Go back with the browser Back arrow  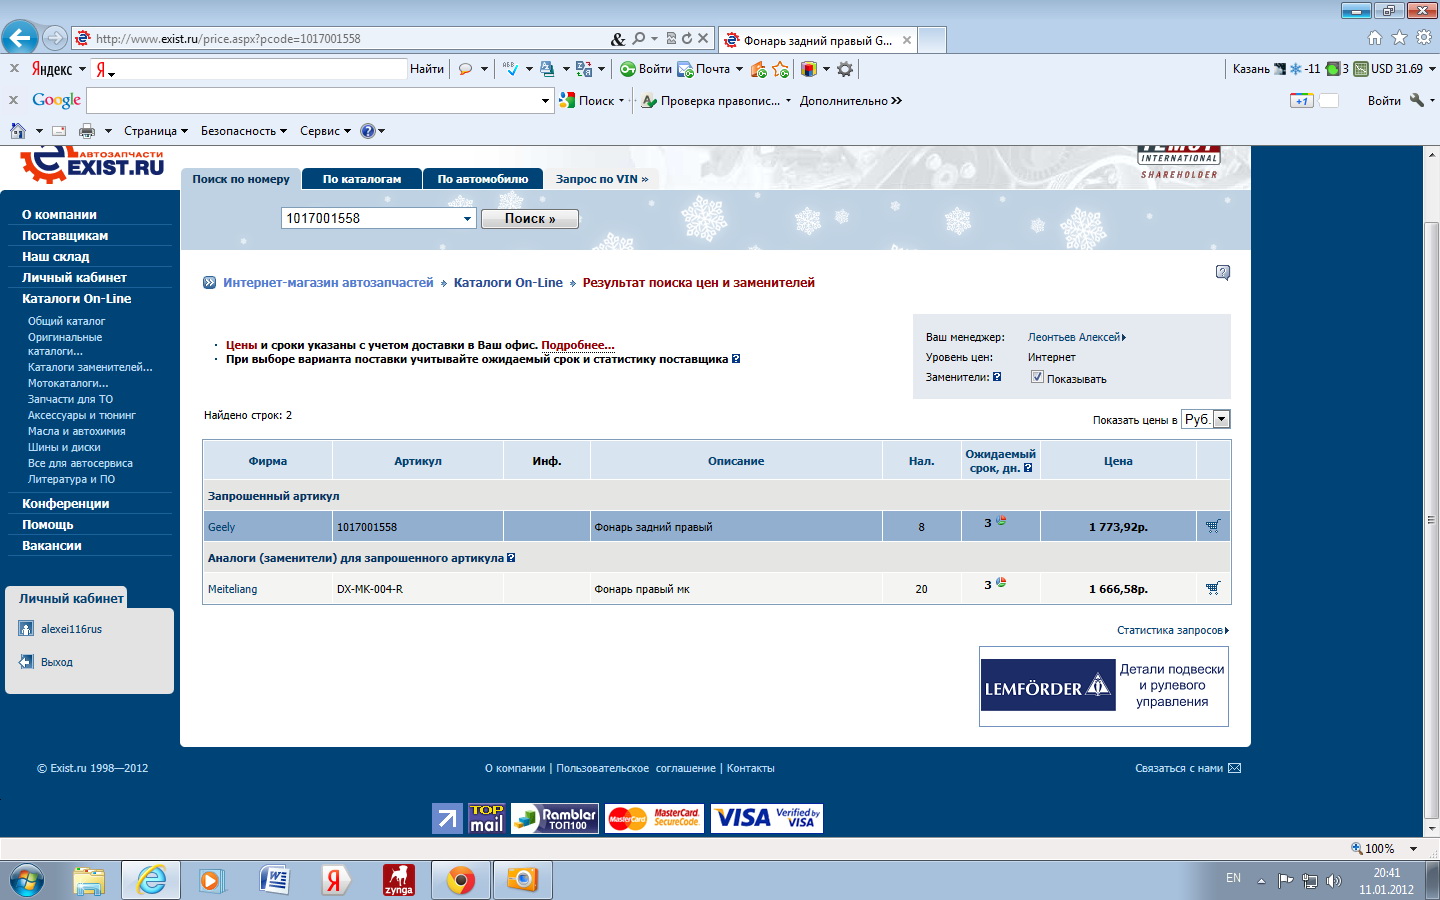pyautogui.click(x=20, y=38)
